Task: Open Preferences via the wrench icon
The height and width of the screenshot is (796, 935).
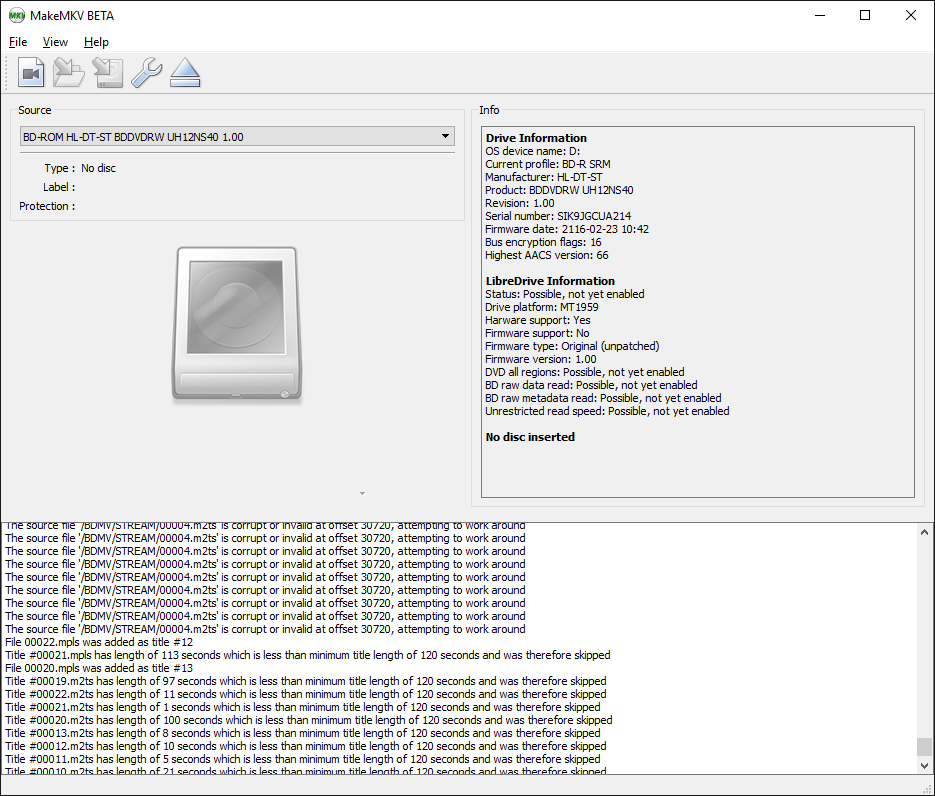Action: point(146,73)
